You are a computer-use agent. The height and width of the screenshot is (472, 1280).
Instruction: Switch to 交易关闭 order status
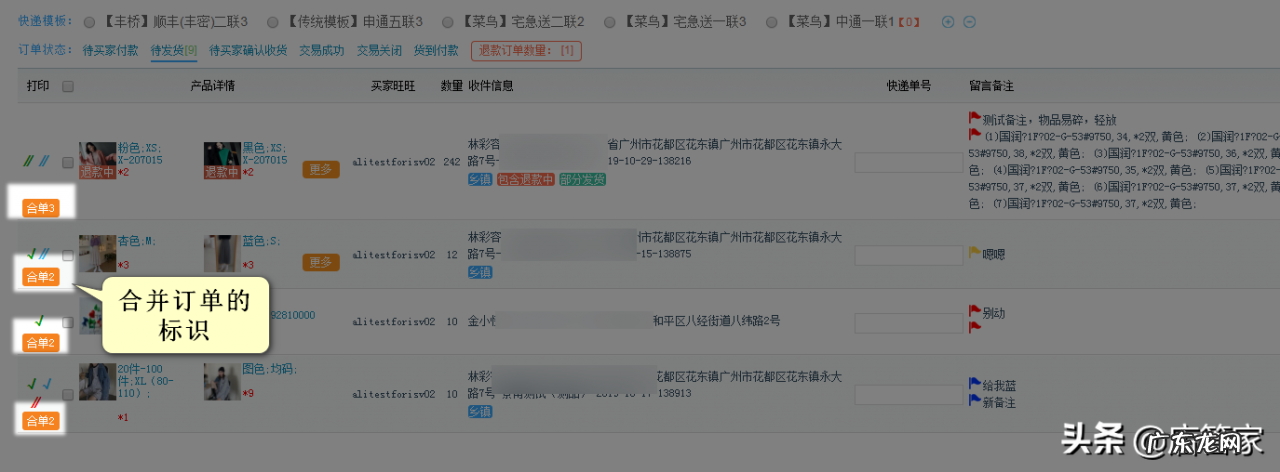coord(380,50)
